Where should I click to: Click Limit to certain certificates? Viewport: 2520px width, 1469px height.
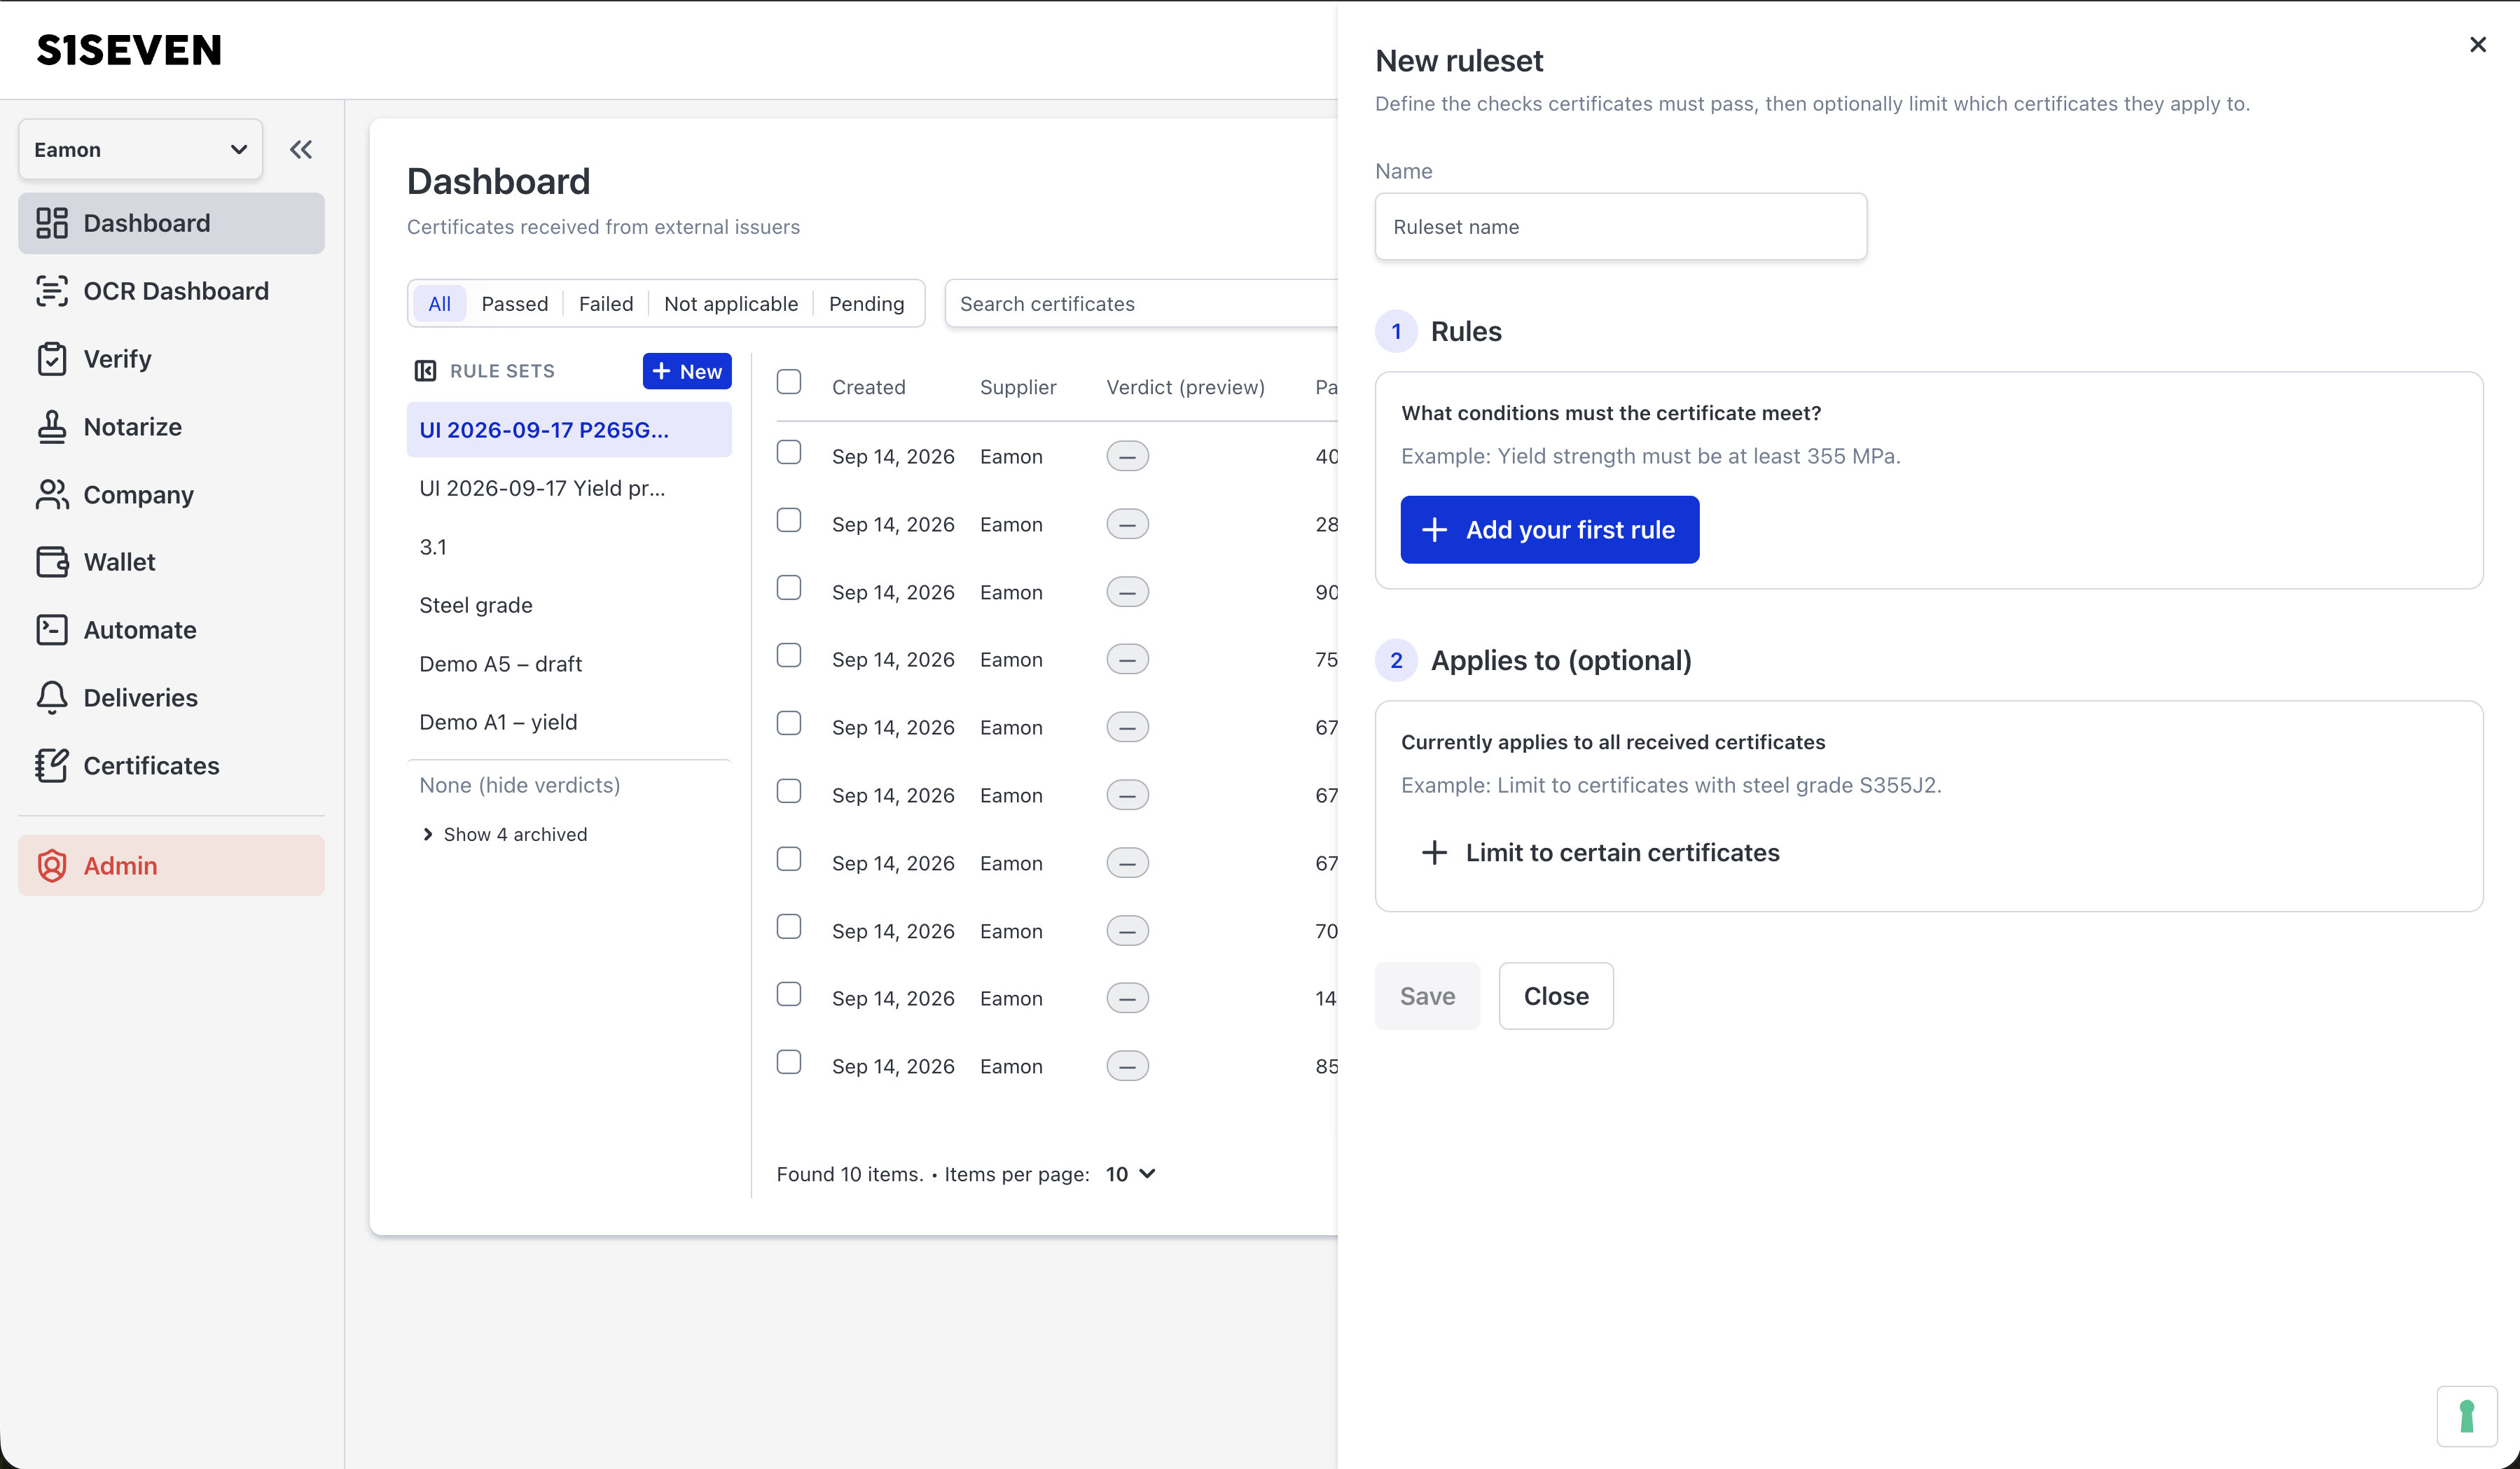[1600, 853]
